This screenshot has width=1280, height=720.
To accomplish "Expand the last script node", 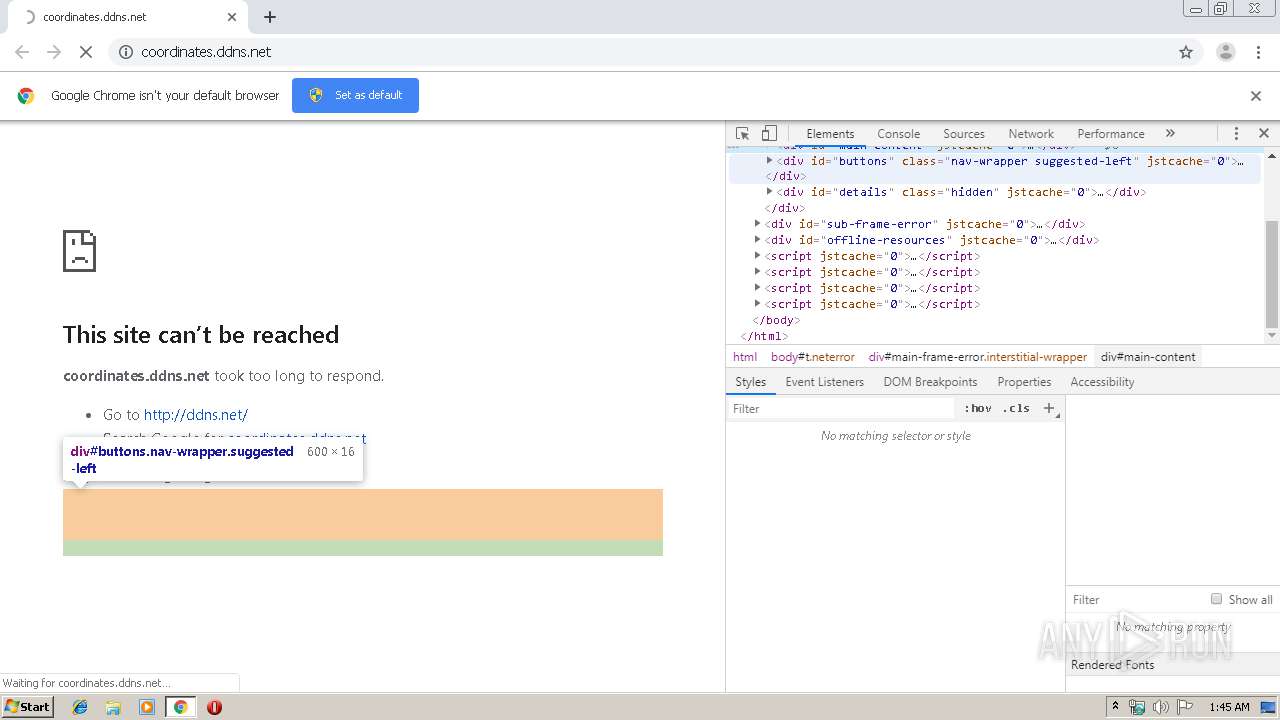I will 757,304.
